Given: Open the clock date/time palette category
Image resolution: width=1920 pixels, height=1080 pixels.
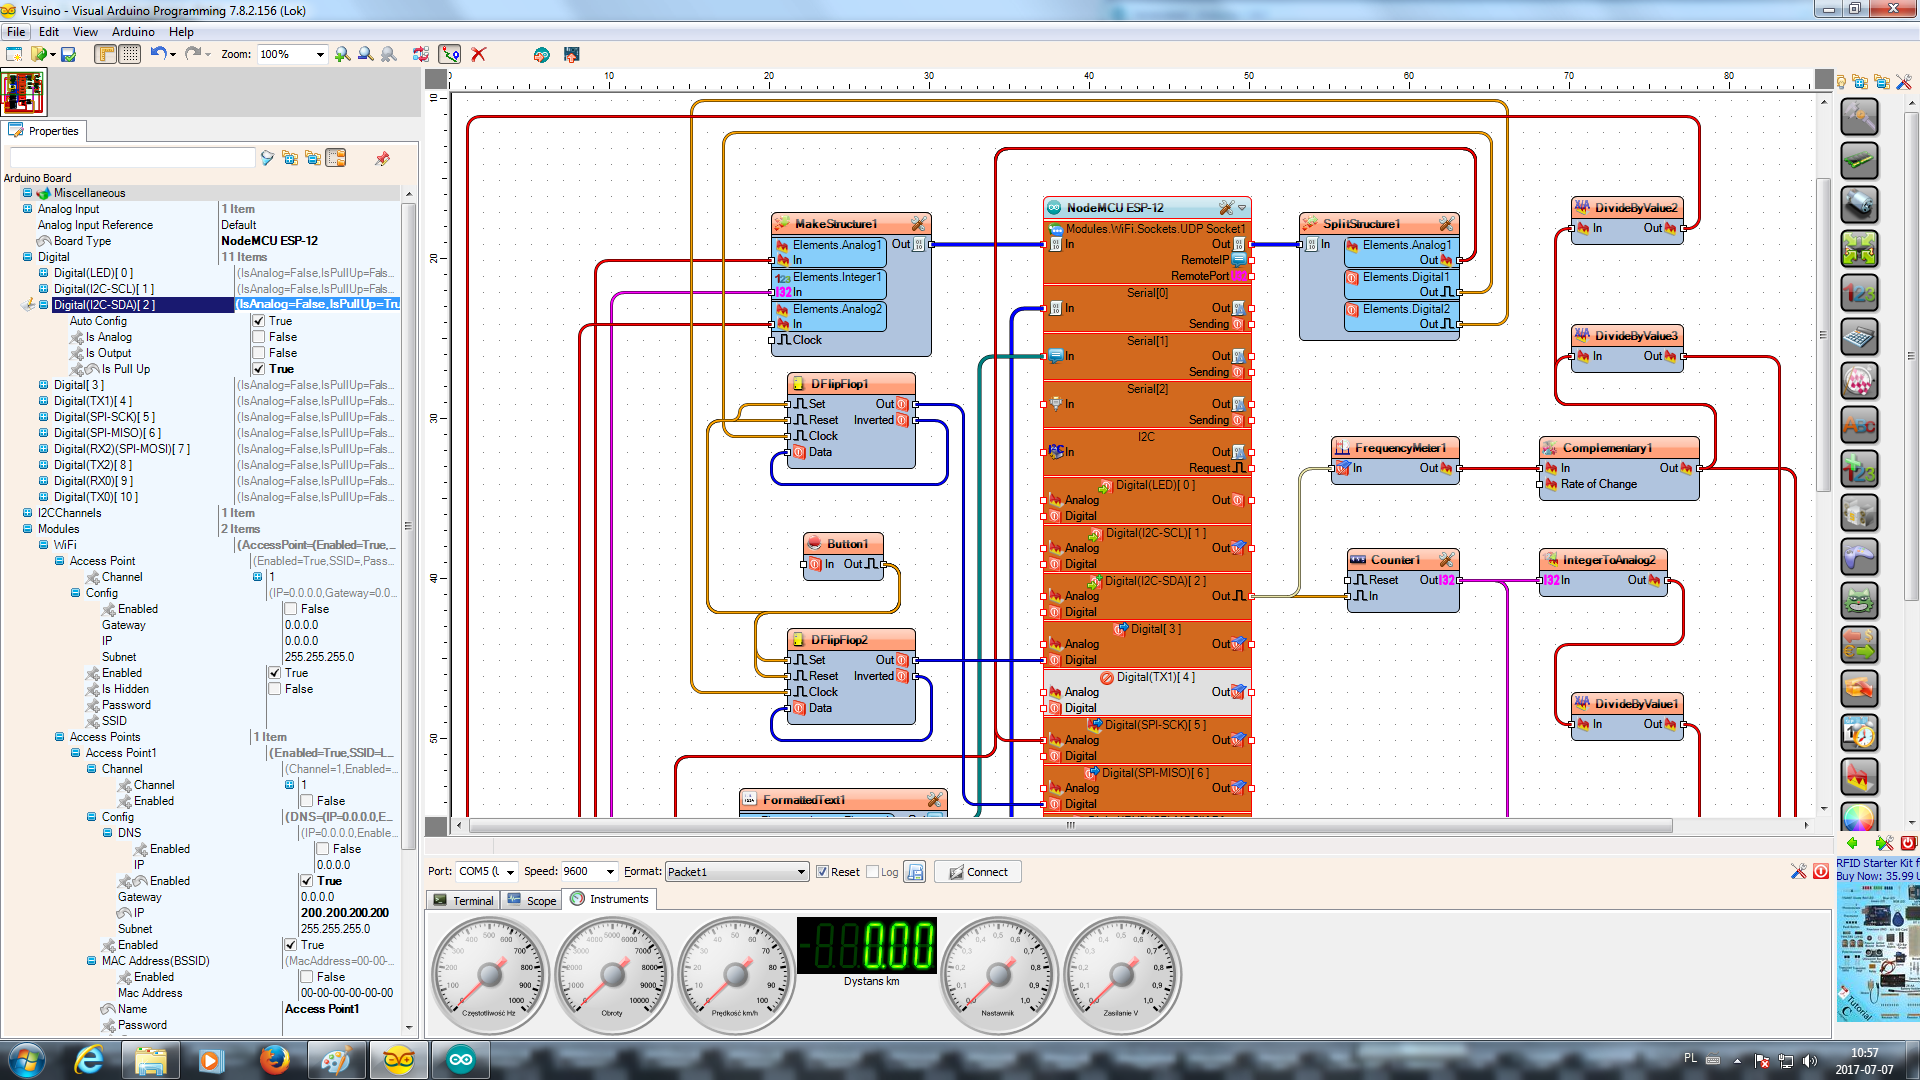Looking at the screenshot, I should (1859, 733).
